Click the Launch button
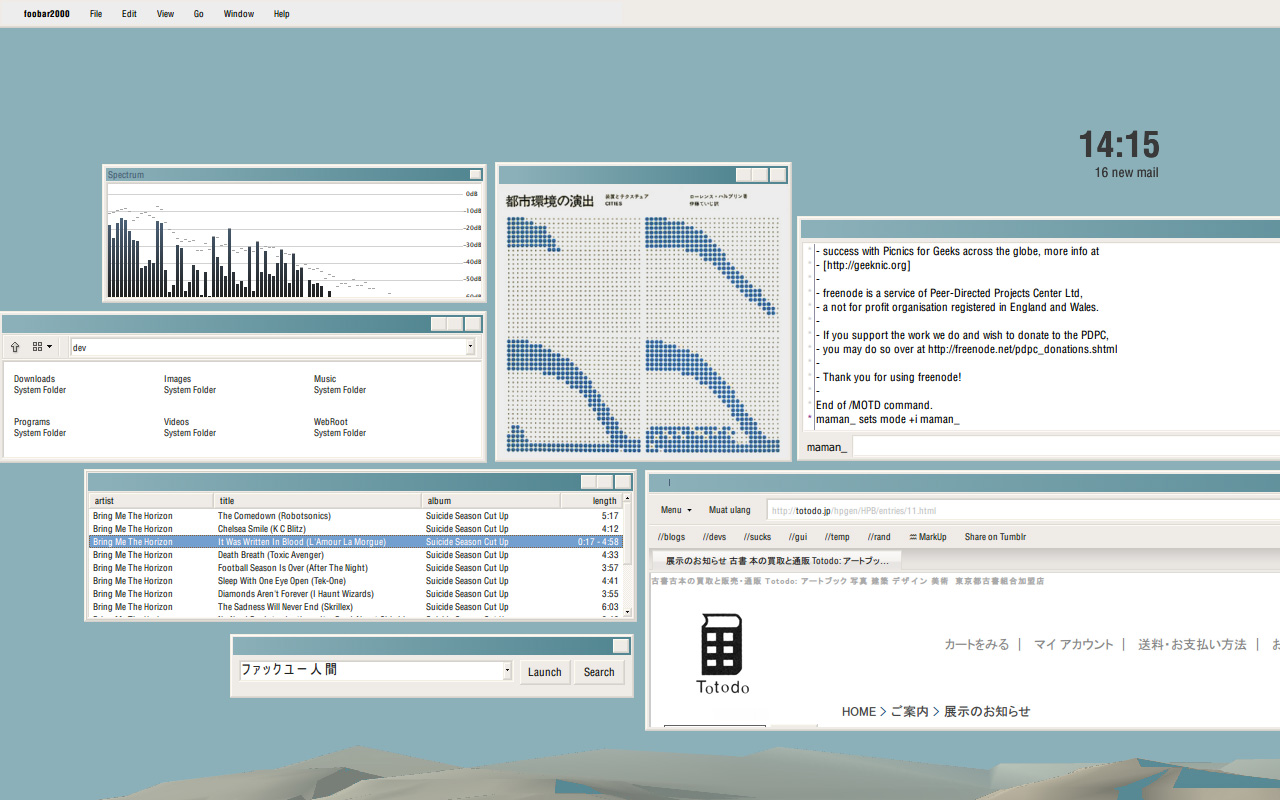This screenshot has width=1280, height=800. 545,672
